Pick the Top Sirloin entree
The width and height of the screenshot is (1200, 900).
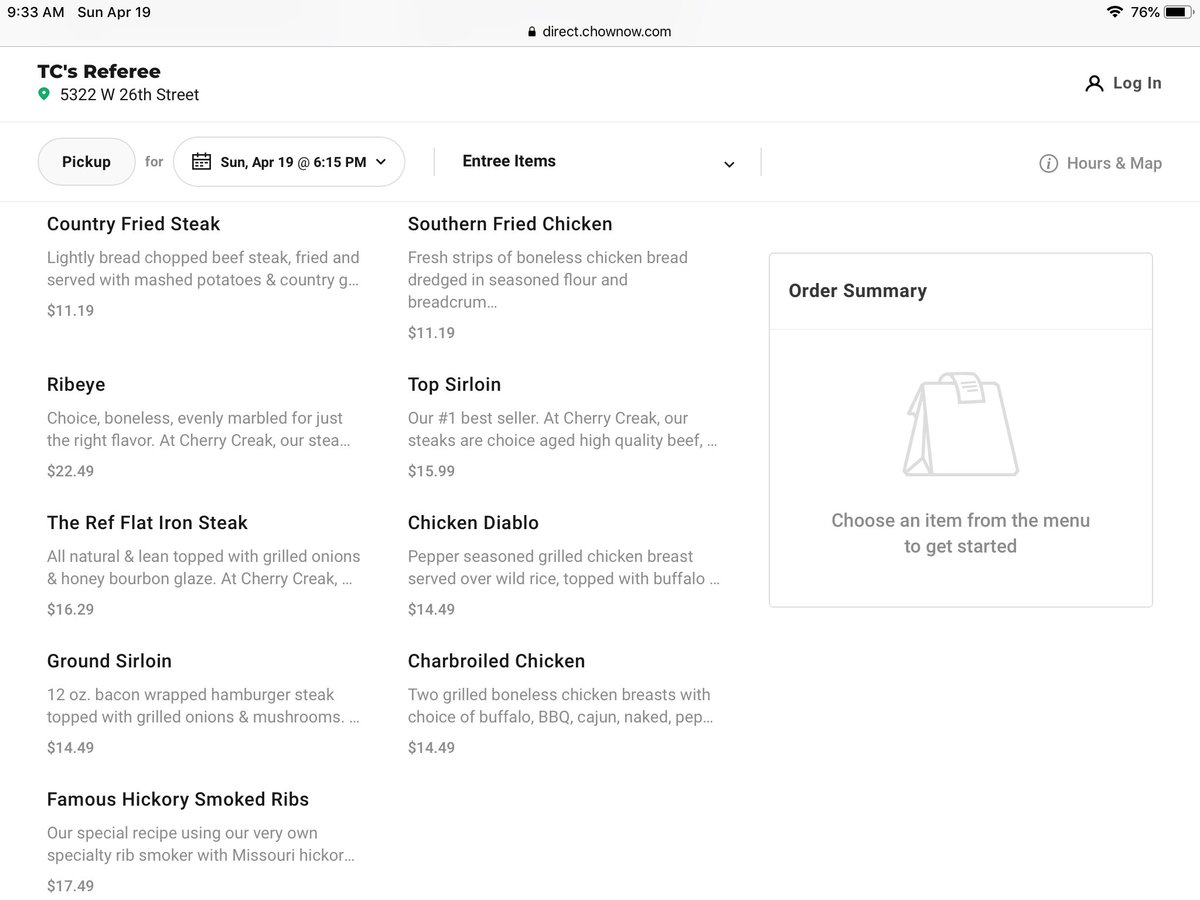(x=564, y=427)
